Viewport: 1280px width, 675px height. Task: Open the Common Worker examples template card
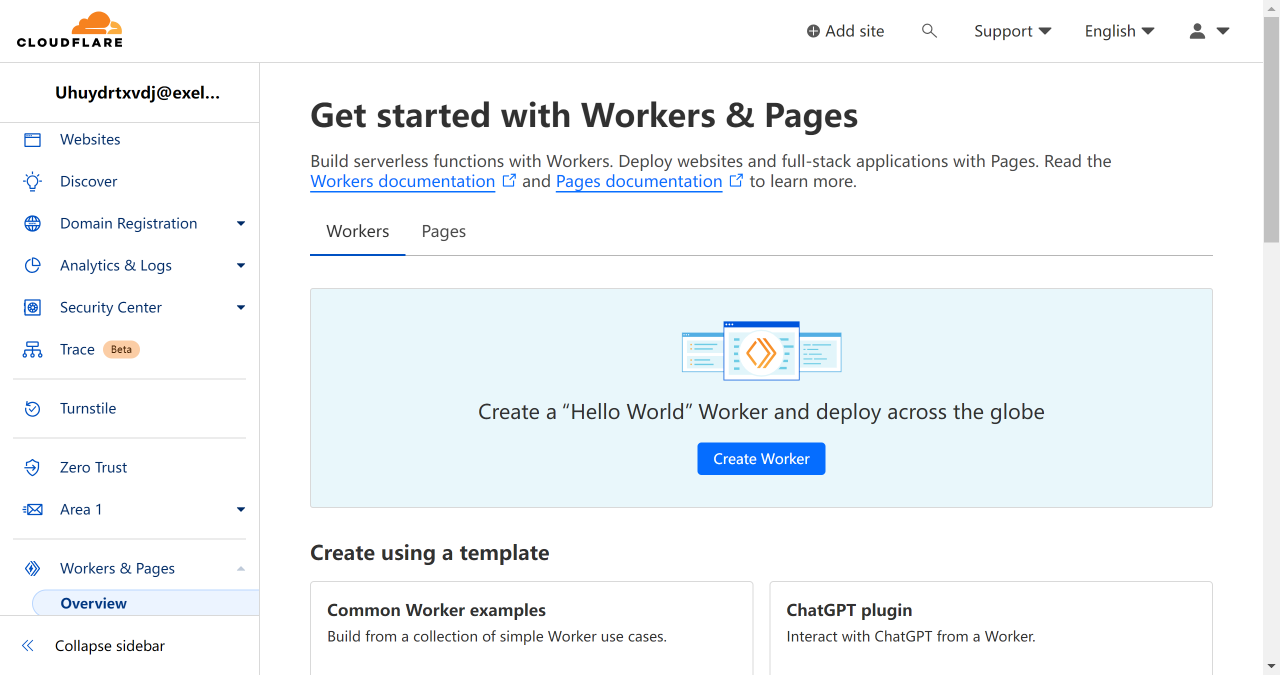[531, 628]
